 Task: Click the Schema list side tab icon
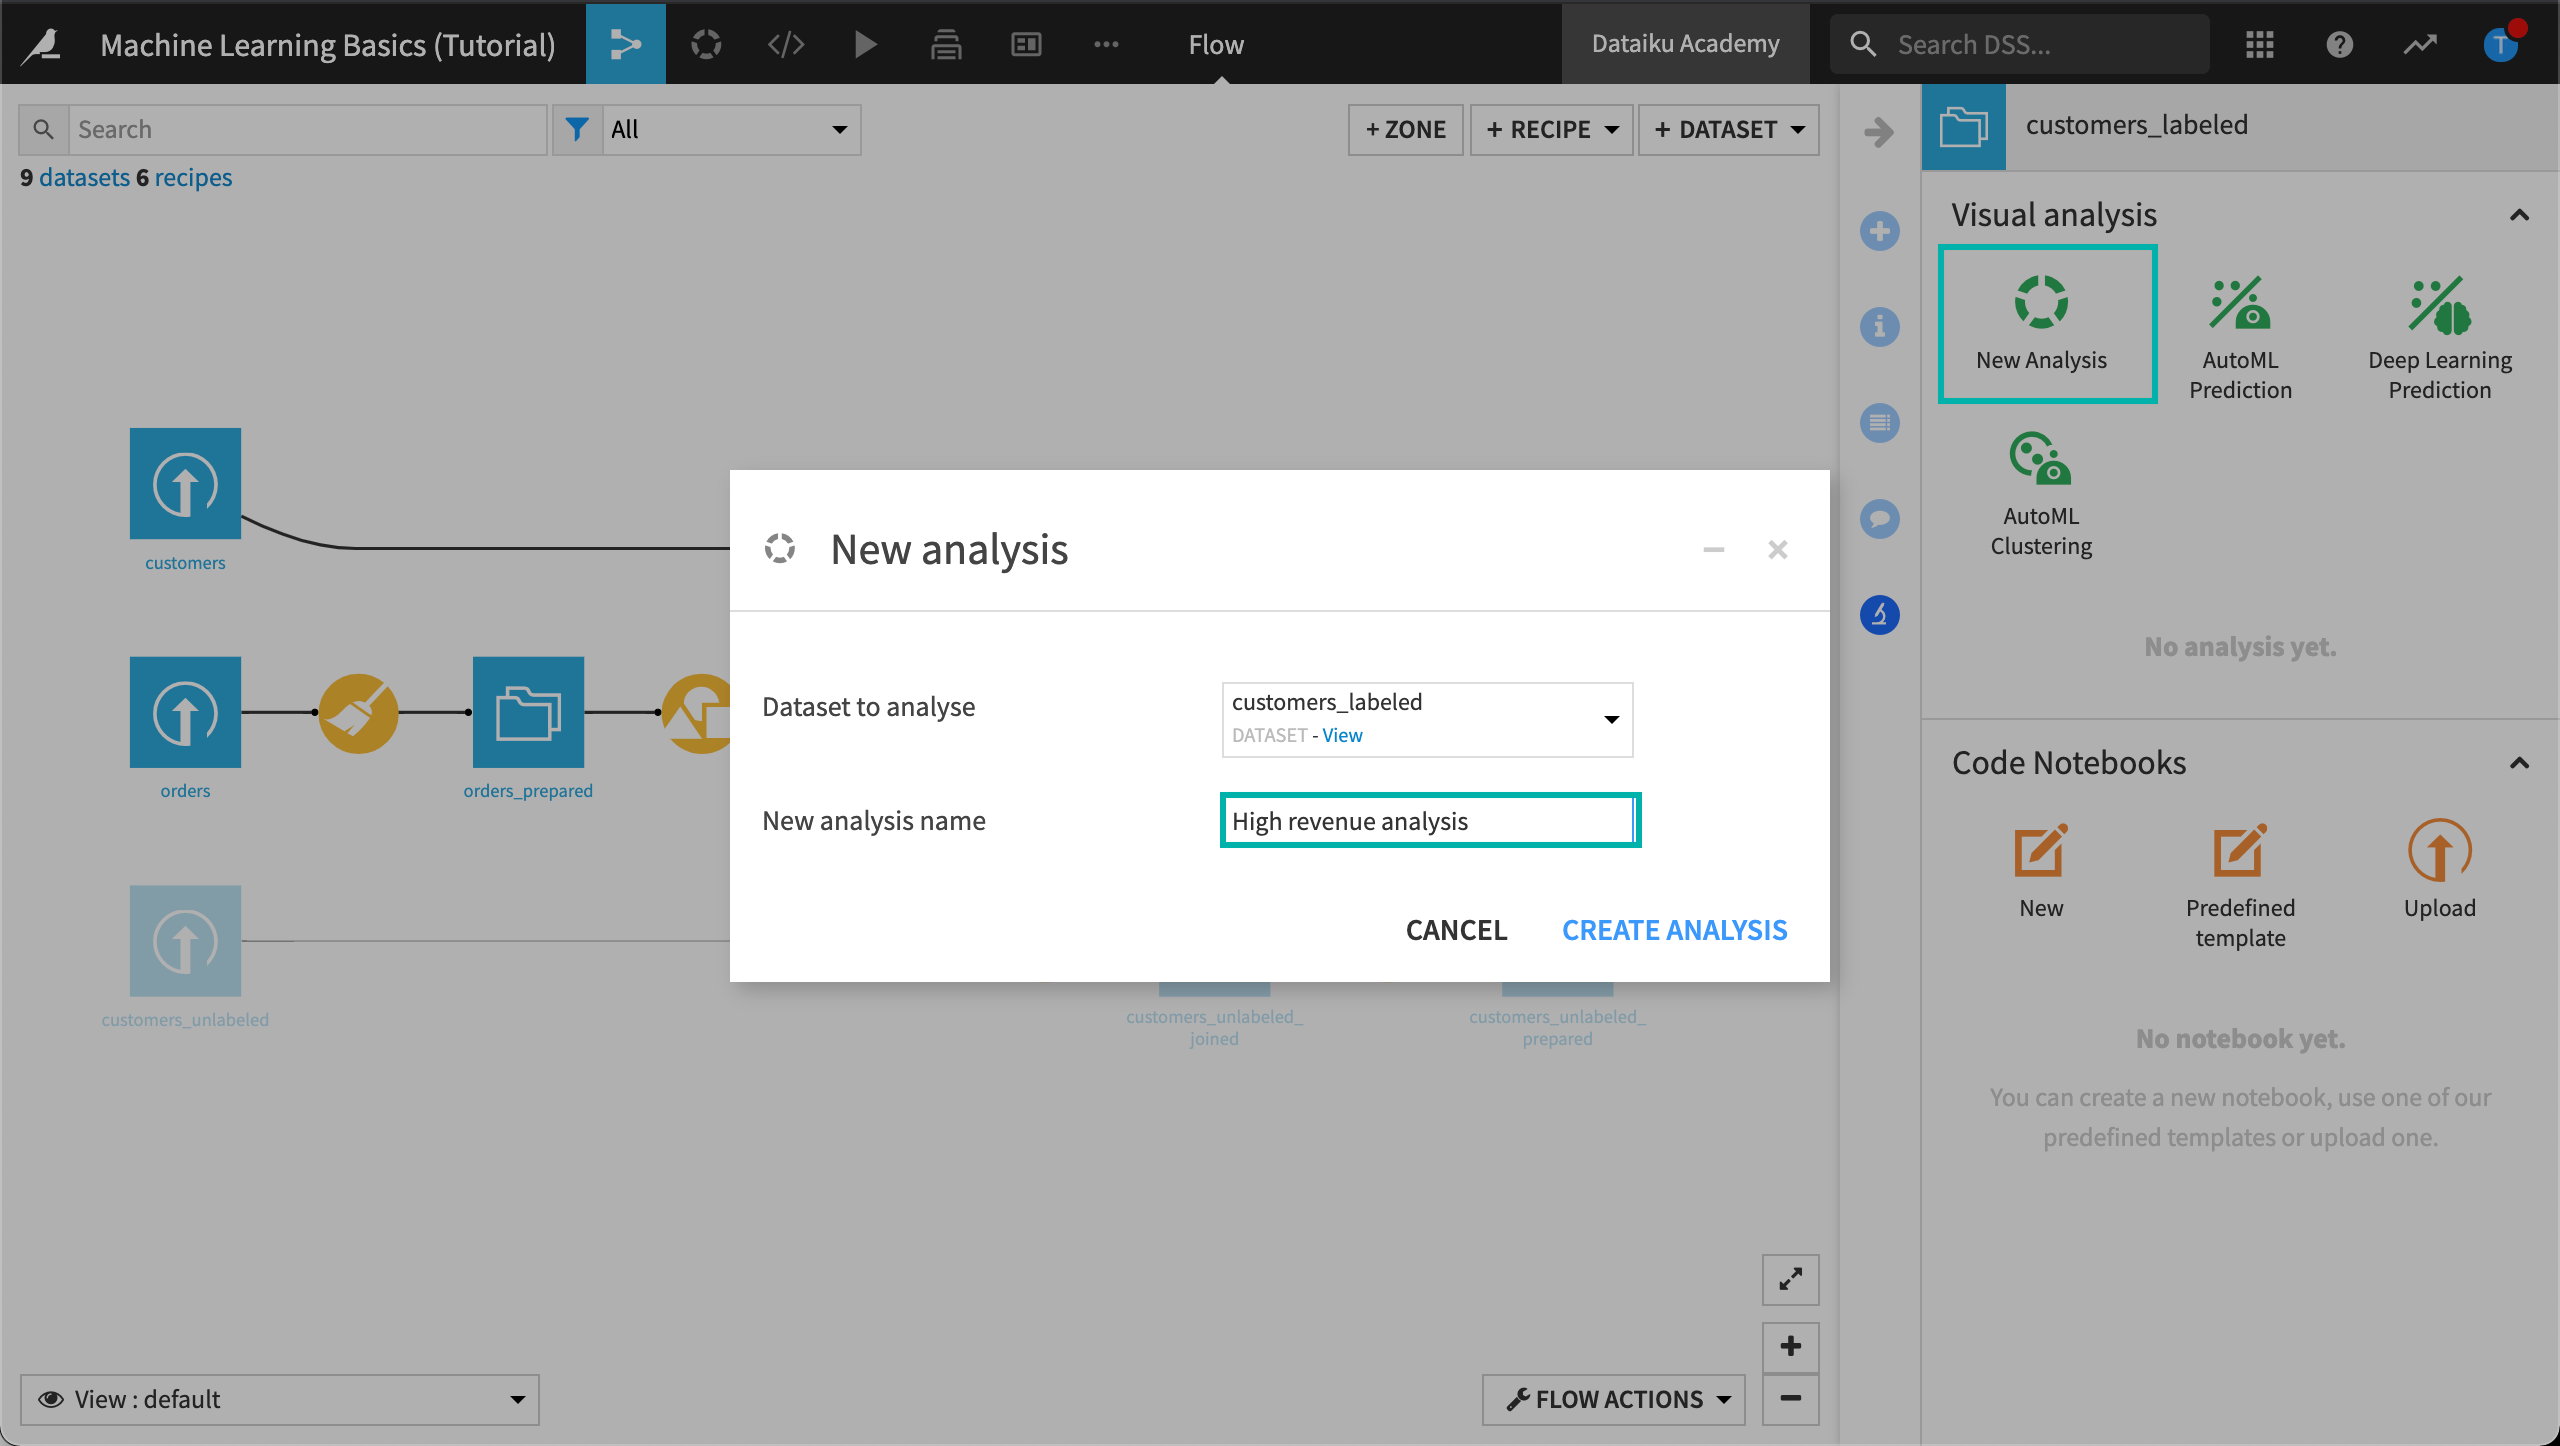coord(1880,423)
